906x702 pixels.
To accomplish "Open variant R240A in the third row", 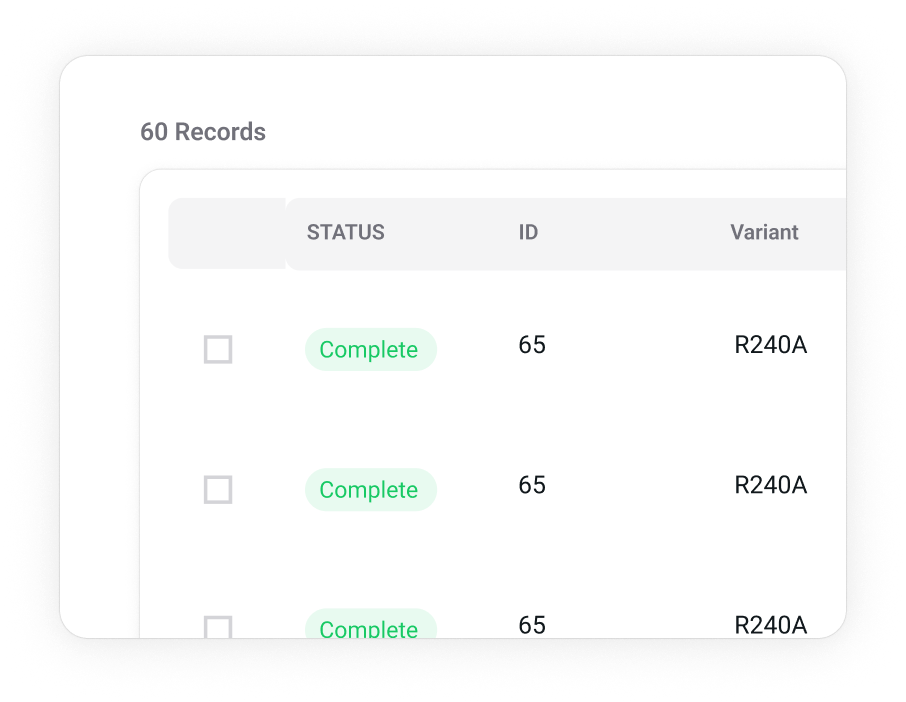I will (x=770, y=625).
